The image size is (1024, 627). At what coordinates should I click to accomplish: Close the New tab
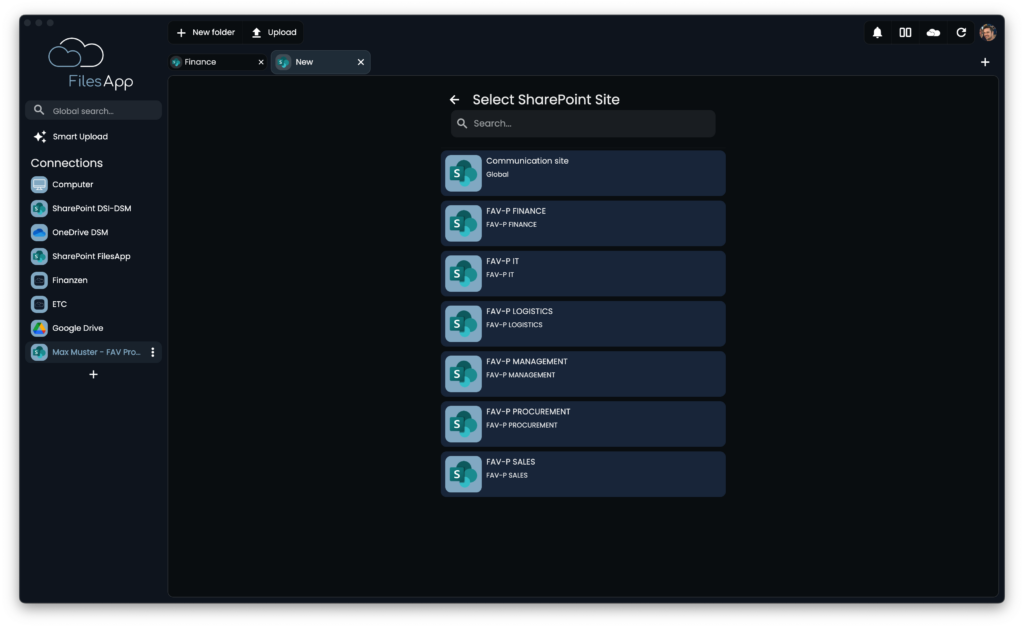point(360,62)
